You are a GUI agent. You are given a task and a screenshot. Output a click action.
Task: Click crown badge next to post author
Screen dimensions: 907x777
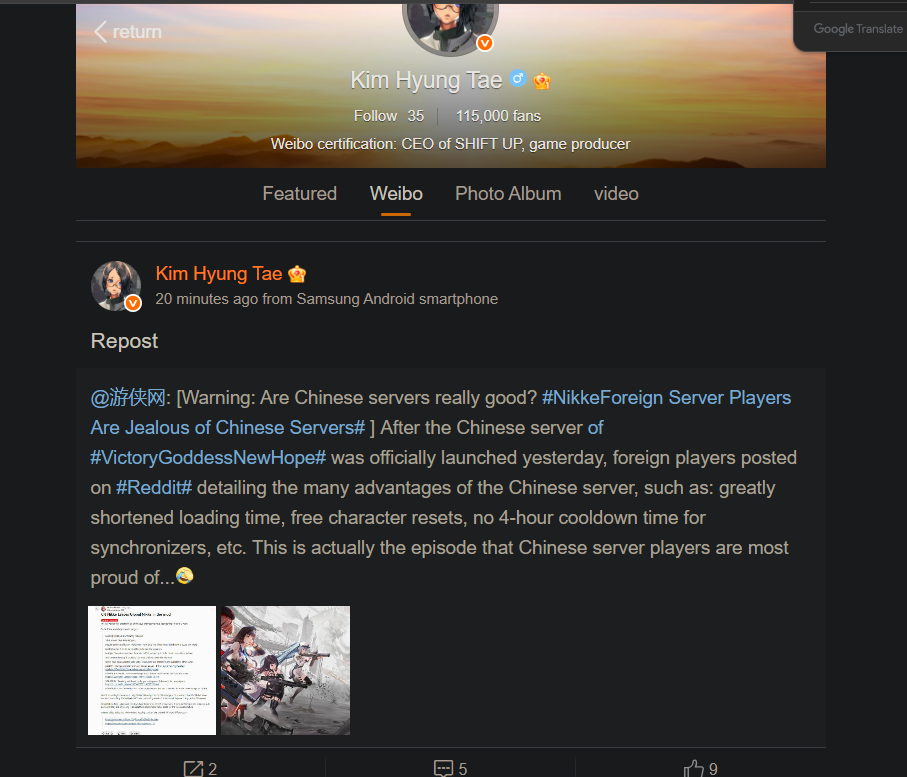pyautogui.click(x=297, y=274)
